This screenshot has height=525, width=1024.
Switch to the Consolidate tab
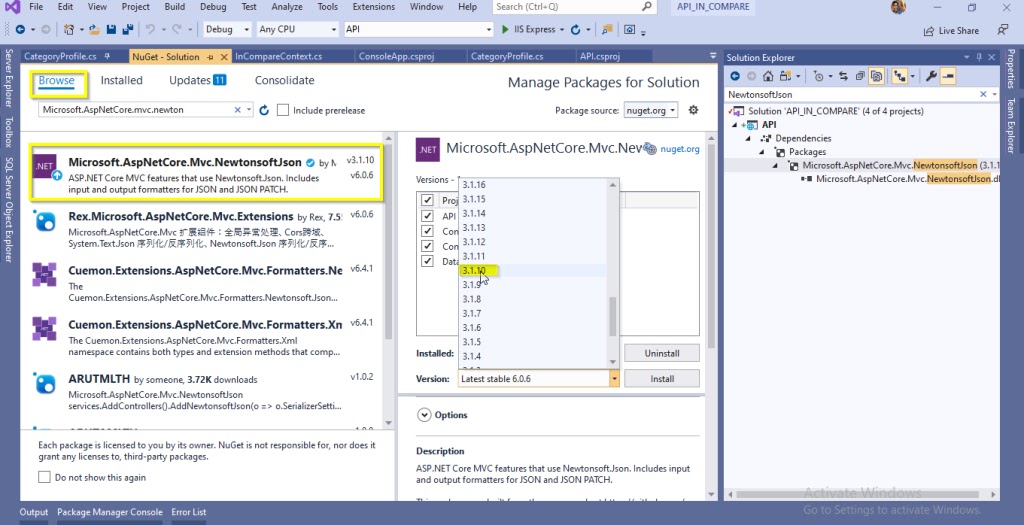click(x=284, y=80)
